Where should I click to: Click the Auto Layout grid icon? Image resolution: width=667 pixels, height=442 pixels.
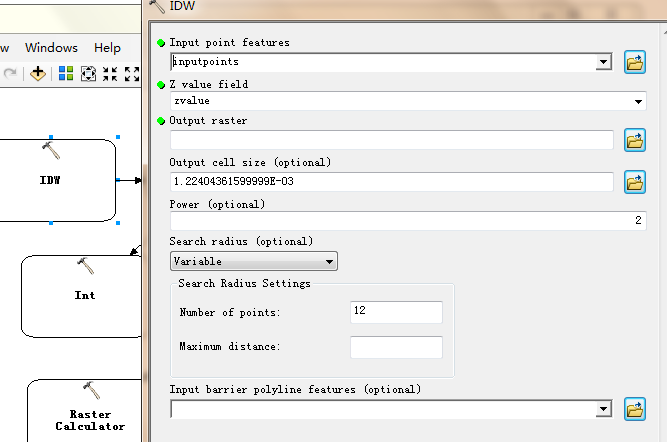pyautogui.click(x=66, y=74)
